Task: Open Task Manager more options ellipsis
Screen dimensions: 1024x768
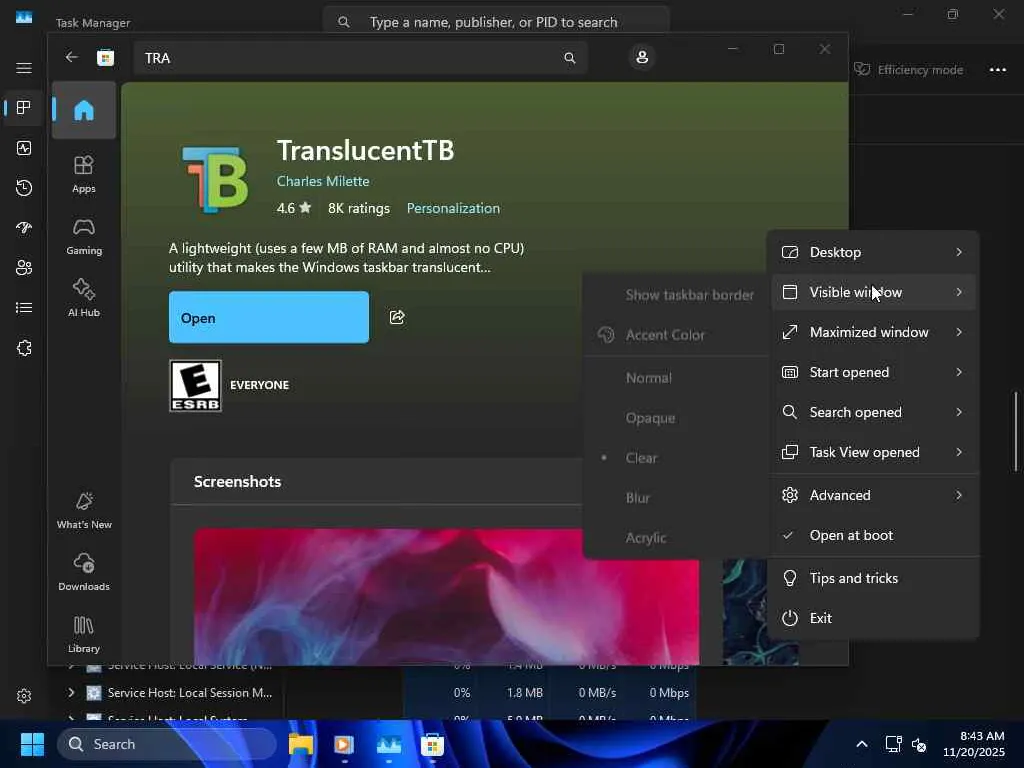Action: (997, 70)
